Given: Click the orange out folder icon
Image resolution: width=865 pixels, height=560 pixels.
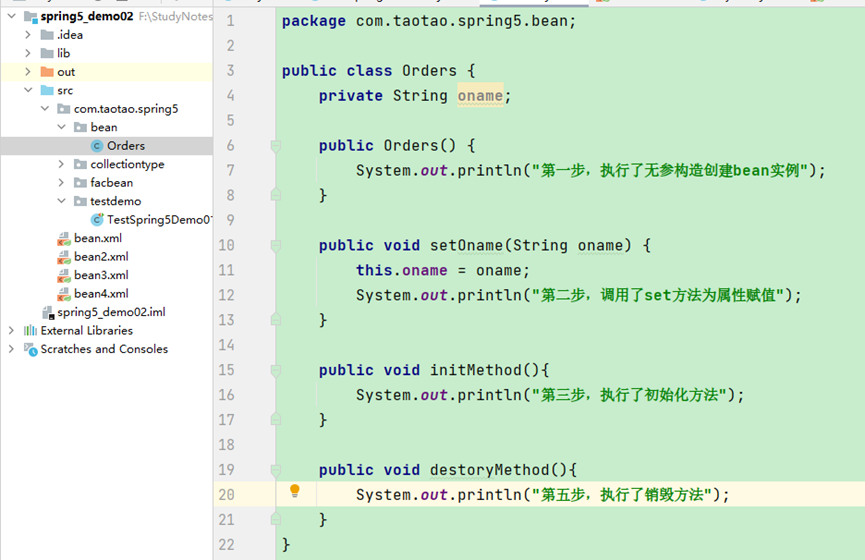Looking at the screenshot, I should point(47,72).
